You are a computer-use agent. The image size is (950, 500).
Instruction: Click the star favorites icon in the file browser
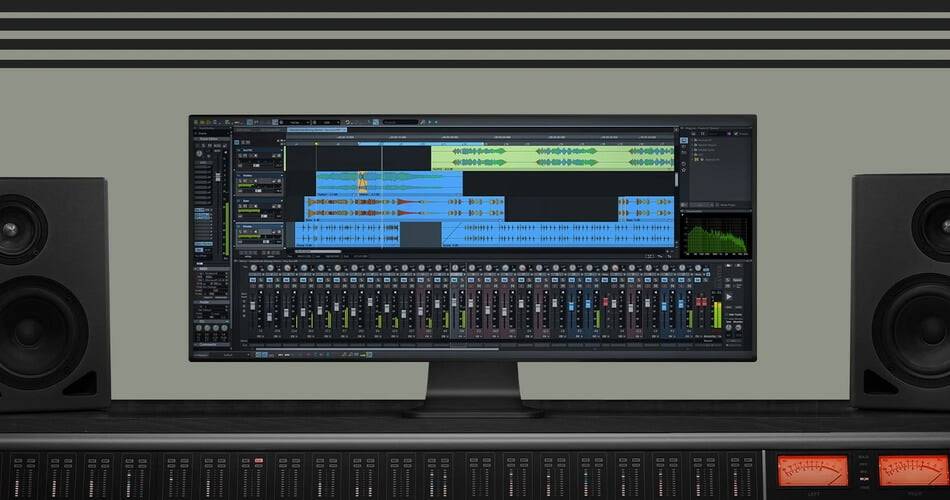coord(684,170)
